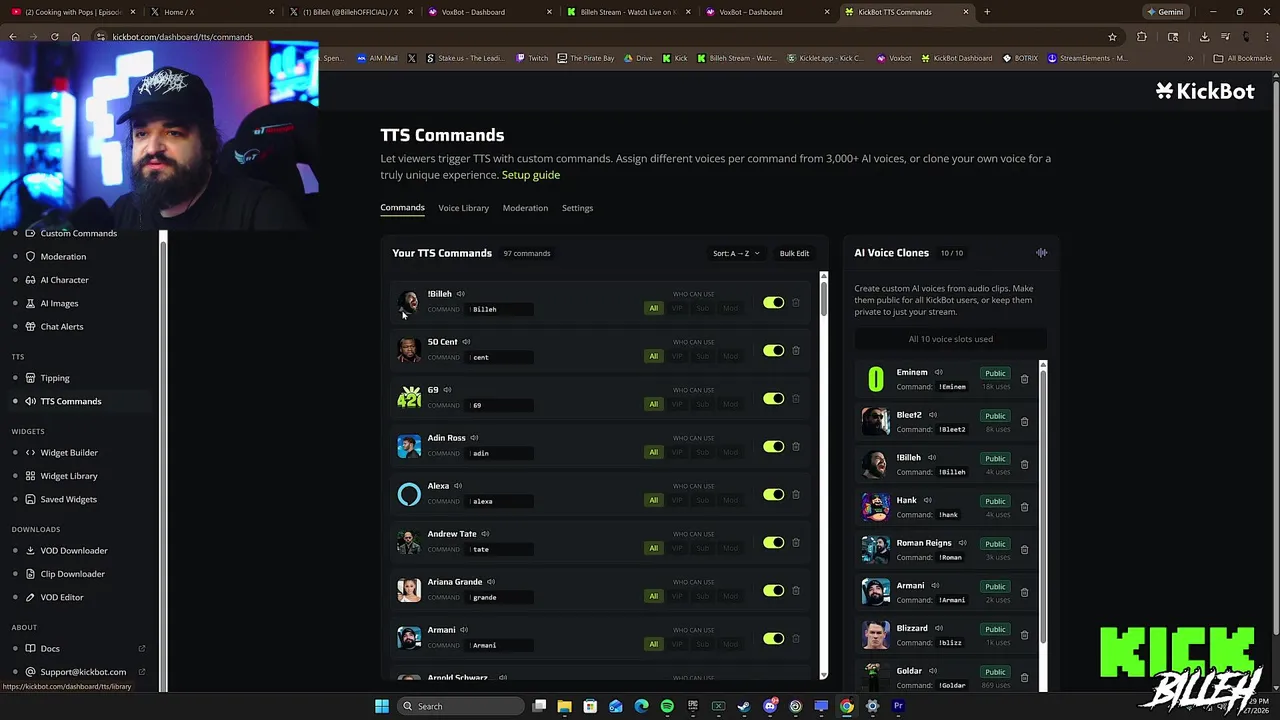Image resolution: width=1280 pixels, height=720 pixels.
Task: Play the Eminem clone voice preview
Action: (938, 373)
